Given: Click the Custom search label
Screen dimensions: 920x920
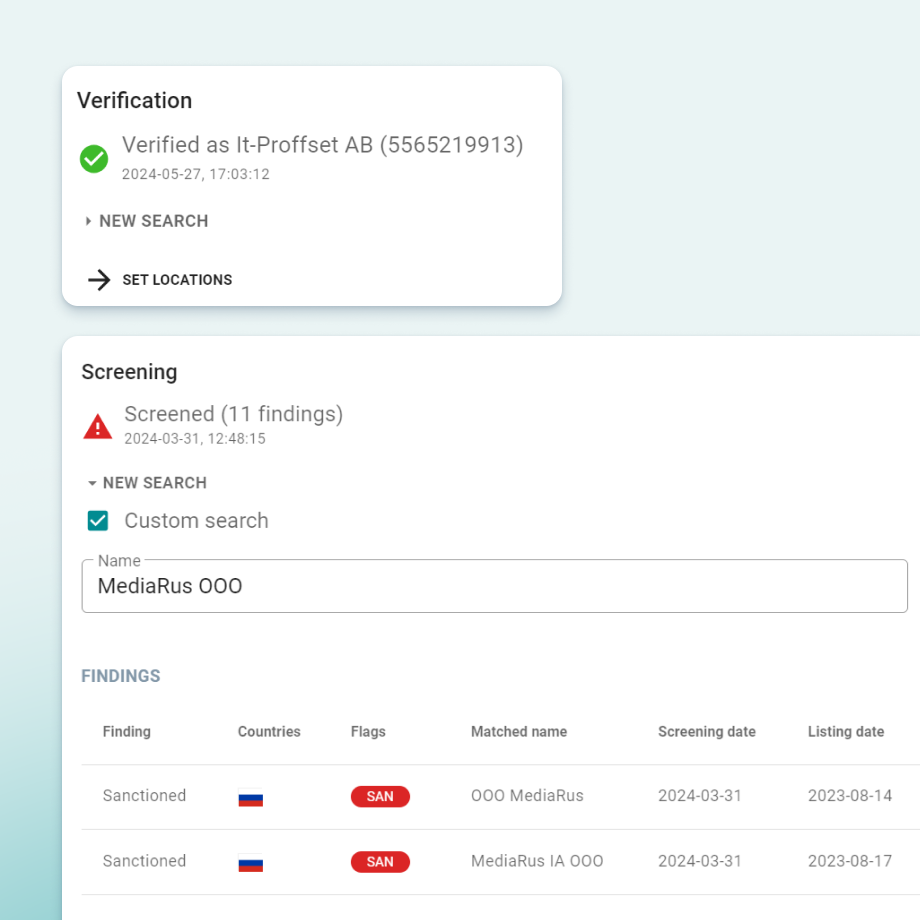Looking at the screenshot, I should click(196, 521).
